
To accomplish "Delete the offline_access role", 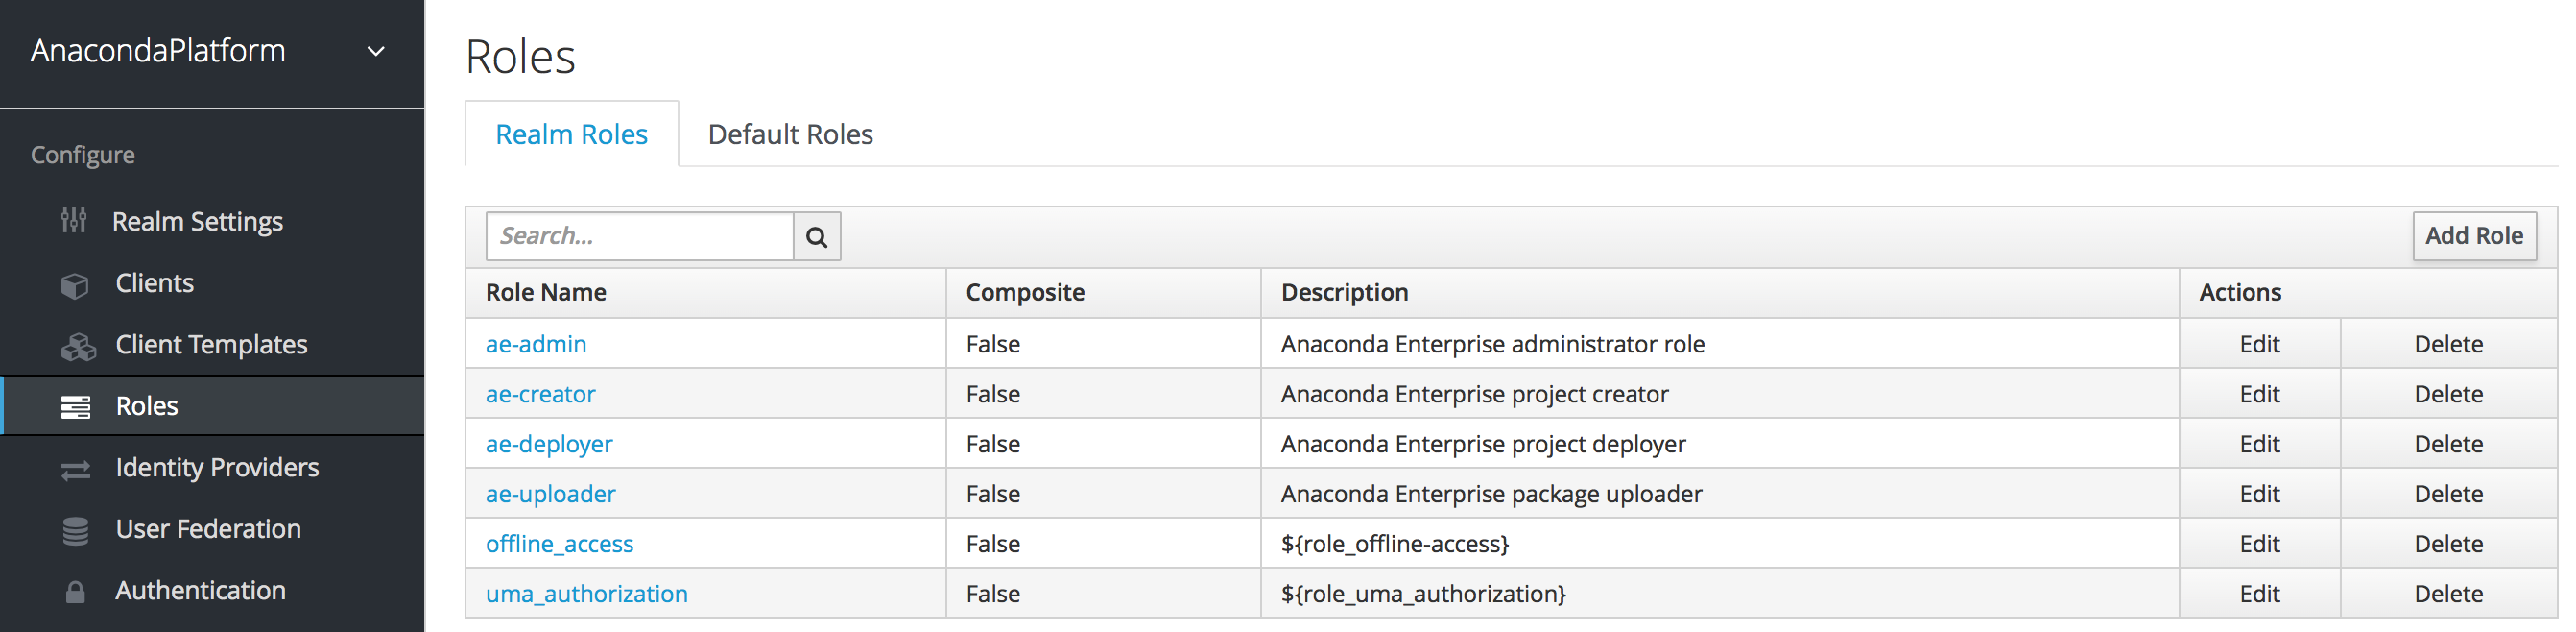I will [x=2447, y=544].
